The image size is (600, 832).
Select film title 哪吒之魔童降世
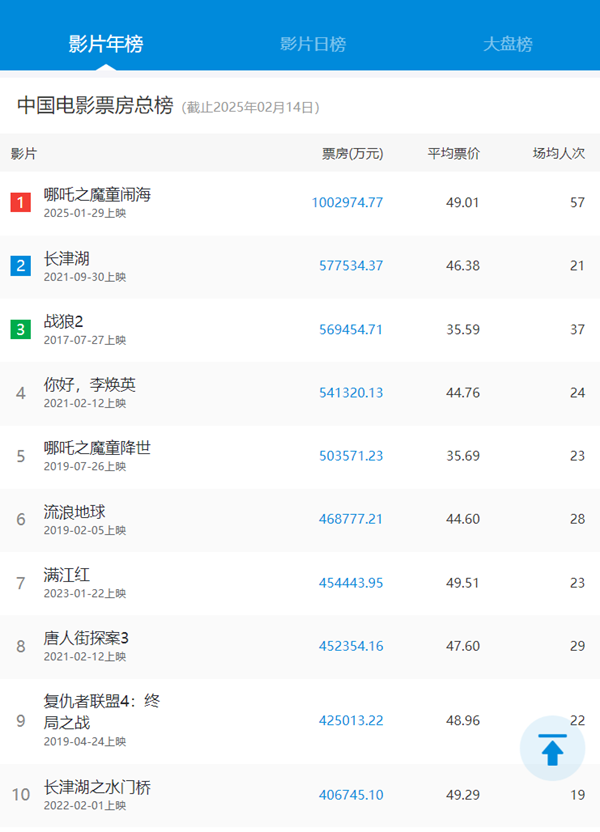(97, 448)
